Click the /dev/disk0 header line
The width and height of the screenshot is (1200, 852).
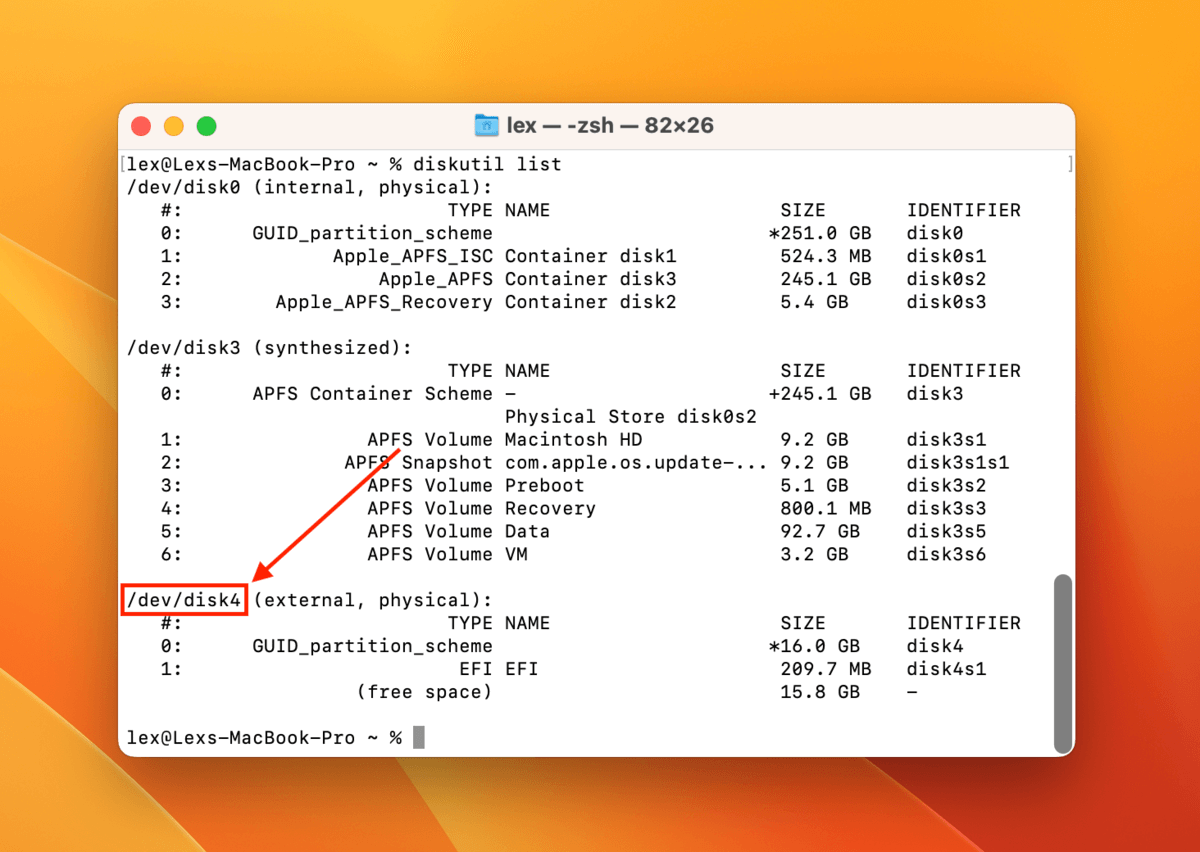pyautogui.click(x=309, y=187)
